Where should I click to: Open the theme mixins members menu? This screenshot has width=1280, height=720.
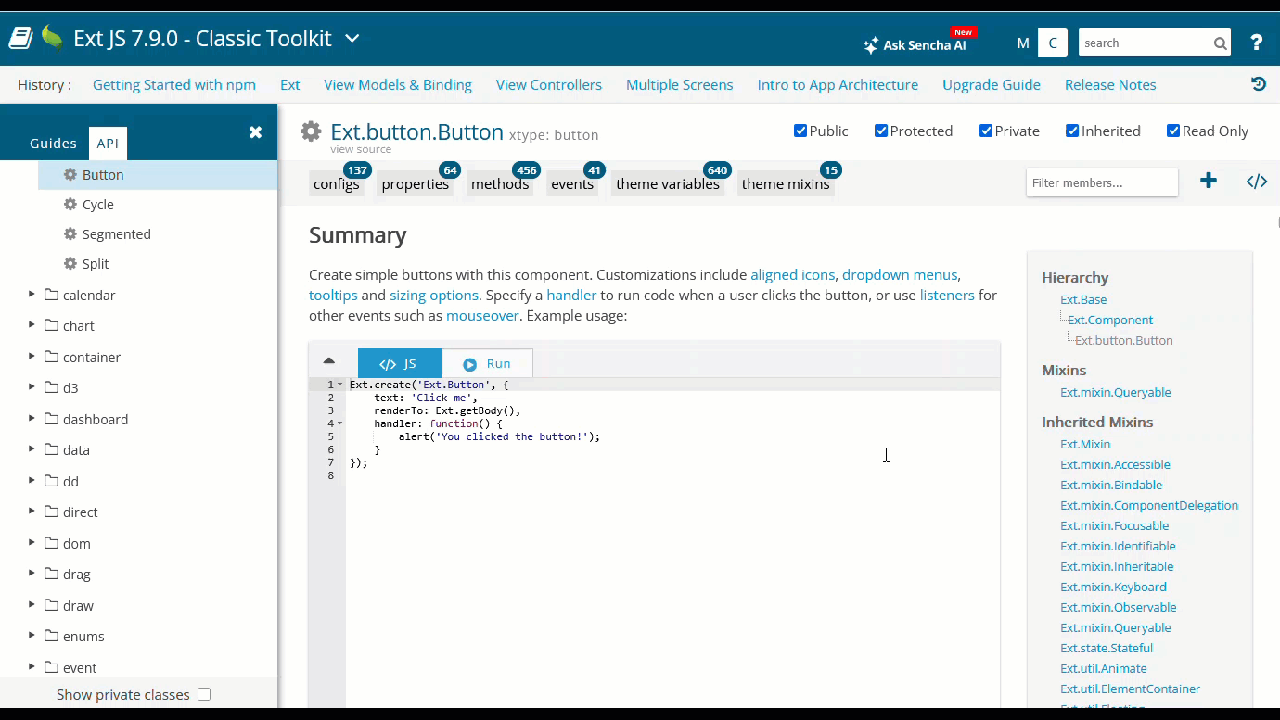pos(785,184)
